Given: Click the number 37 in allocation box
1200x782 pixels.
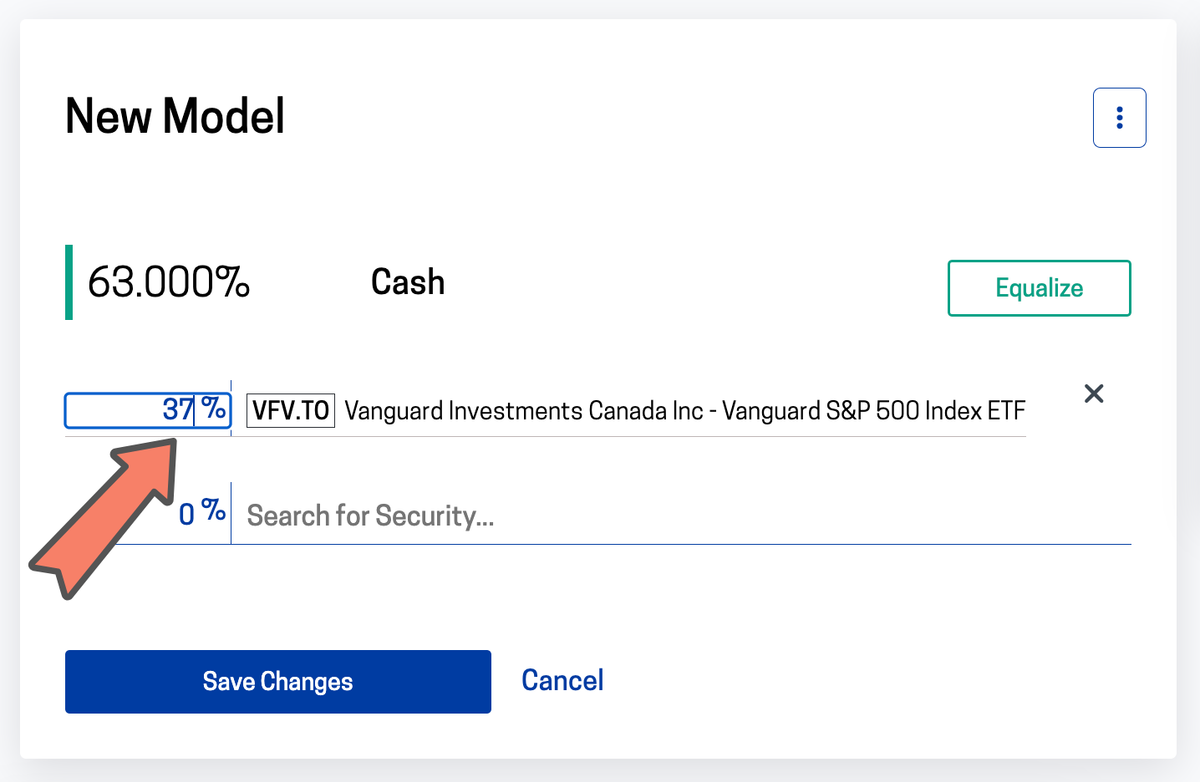Looking at the screenshot, I should (x=177, y=410).
